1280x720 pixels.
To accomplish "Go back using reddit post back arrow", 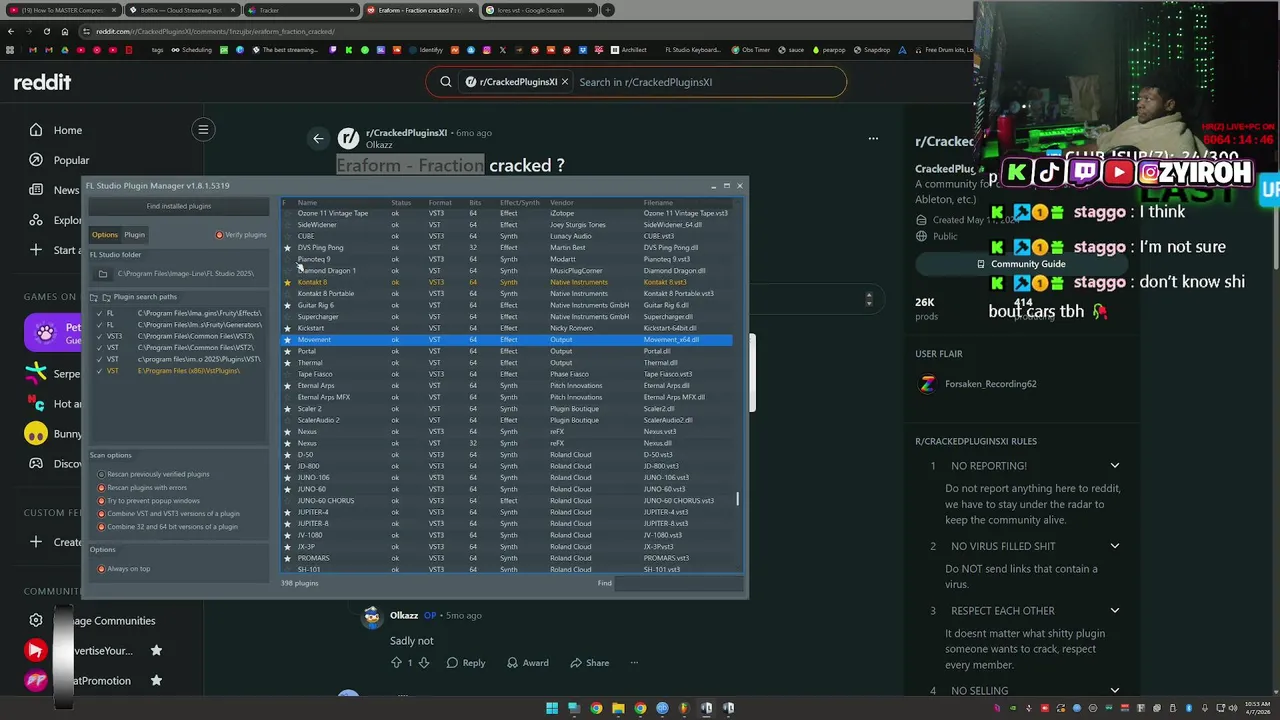I will (318, 139).
